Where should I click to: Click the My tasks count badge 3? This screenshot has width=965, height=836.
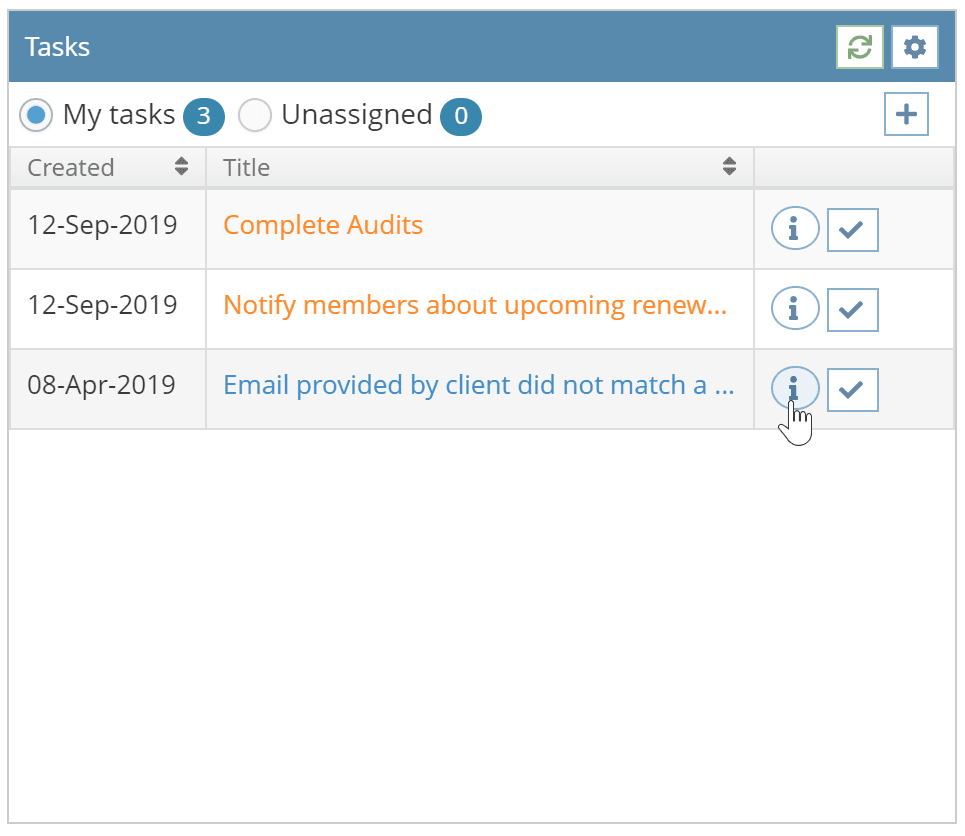point(204,116)
